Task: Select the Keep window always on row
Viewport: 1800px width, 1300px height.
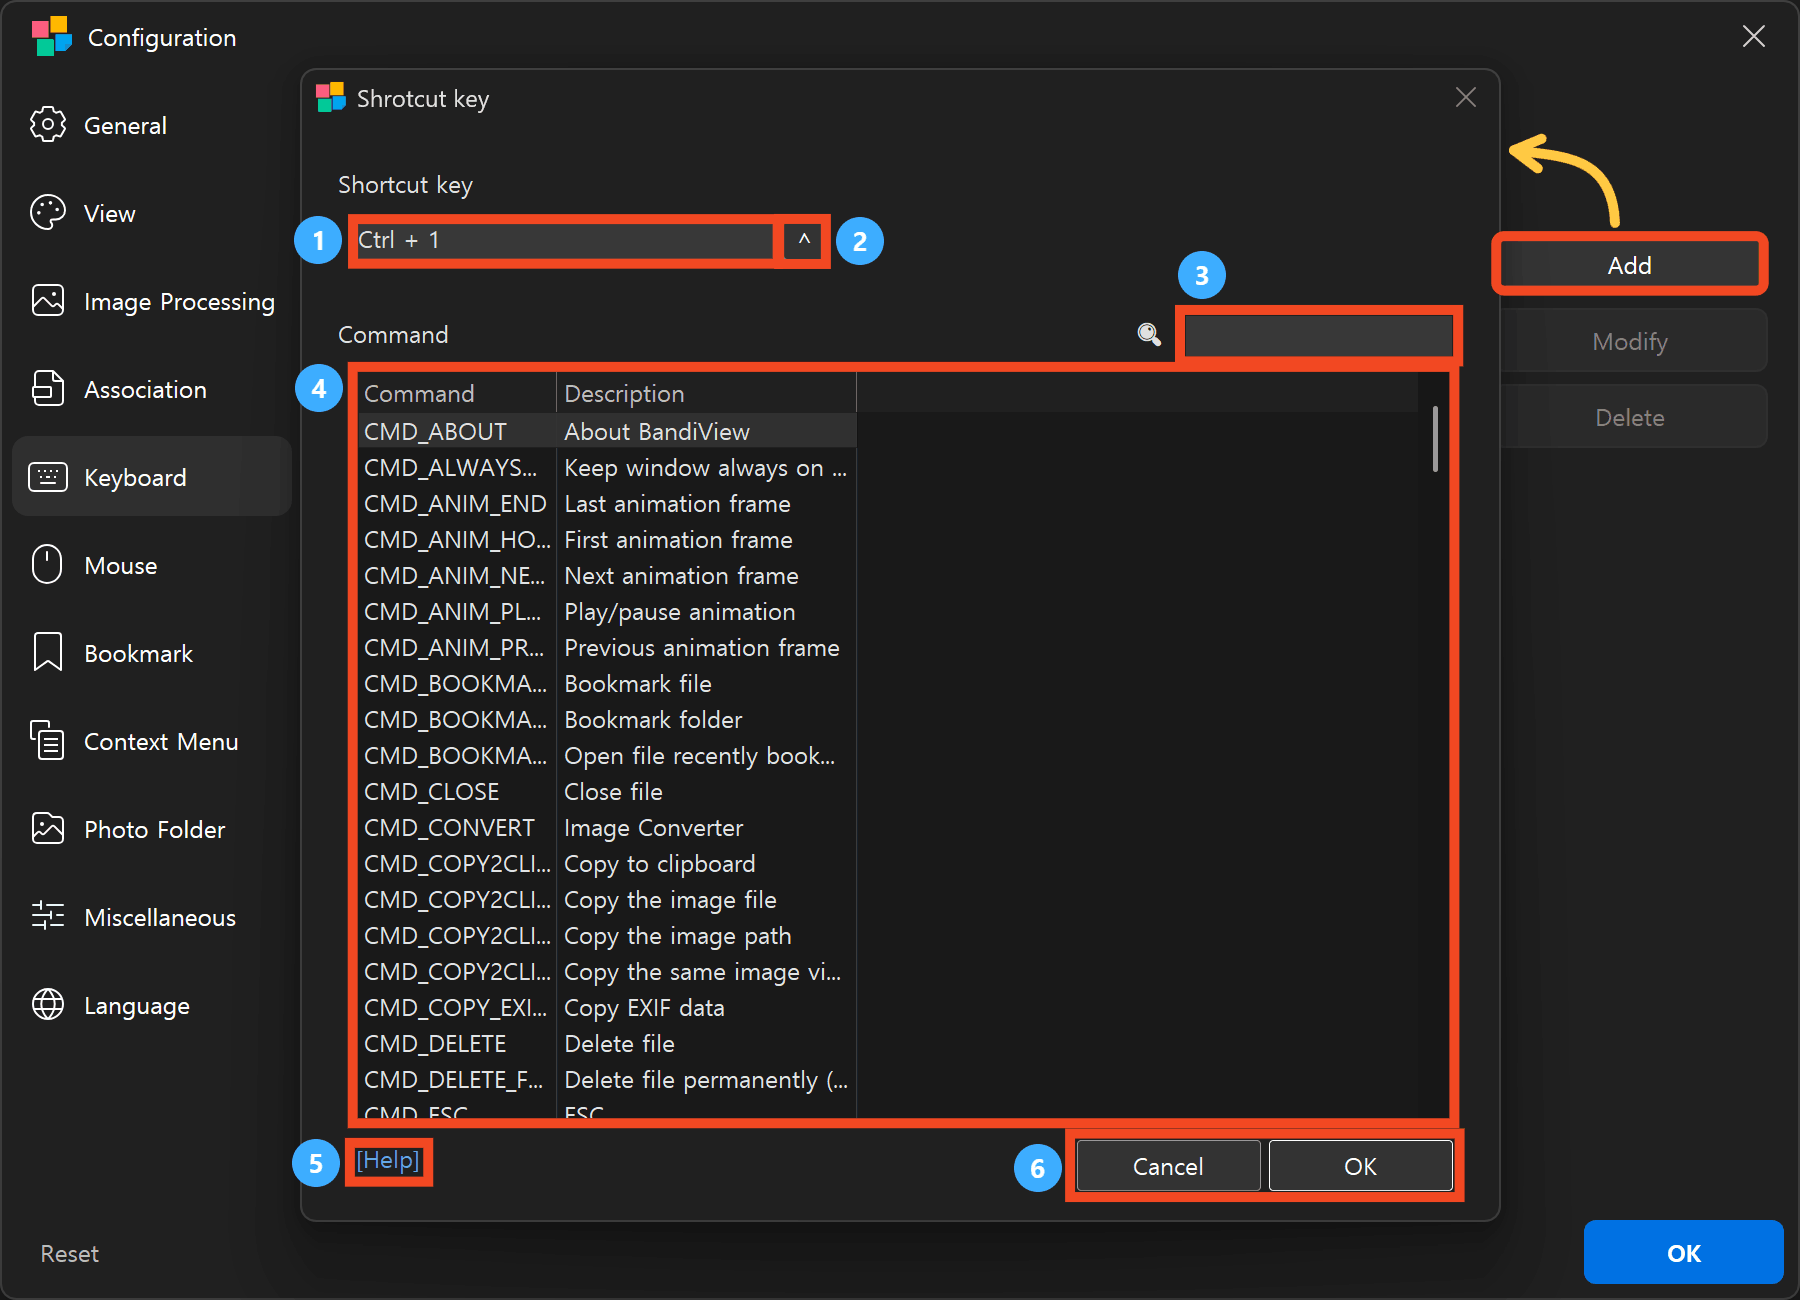Action: pos(607,468)
